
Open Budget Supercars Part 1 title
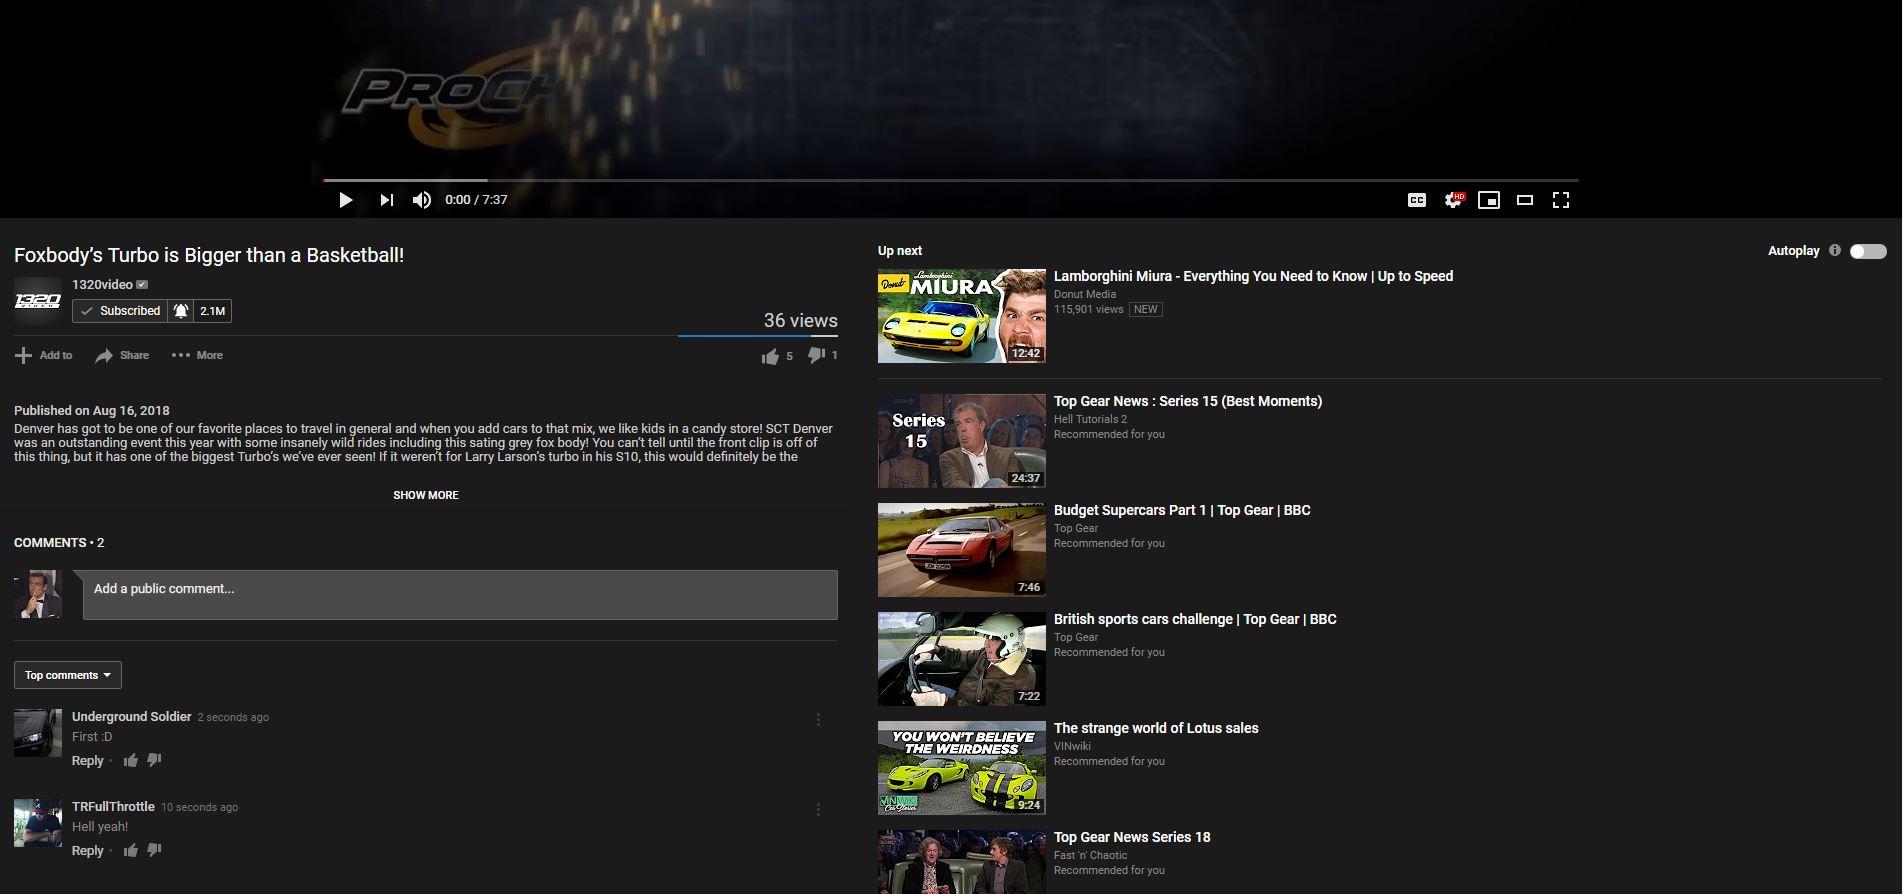click(1182, 510)
